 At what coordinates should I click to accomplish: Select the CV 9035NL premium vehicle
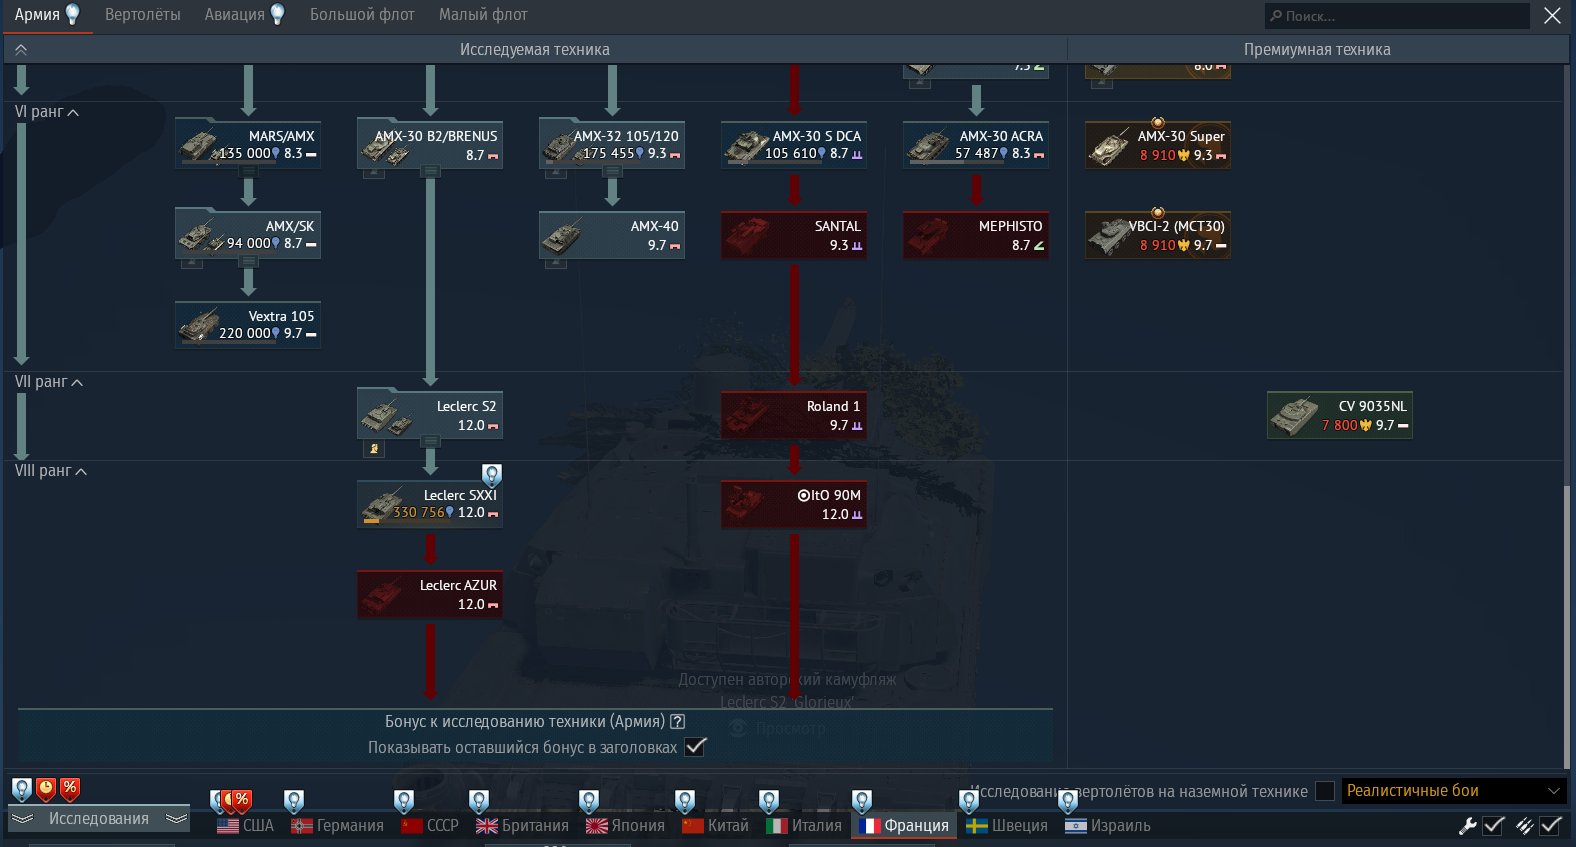[x=1339, y=415]
